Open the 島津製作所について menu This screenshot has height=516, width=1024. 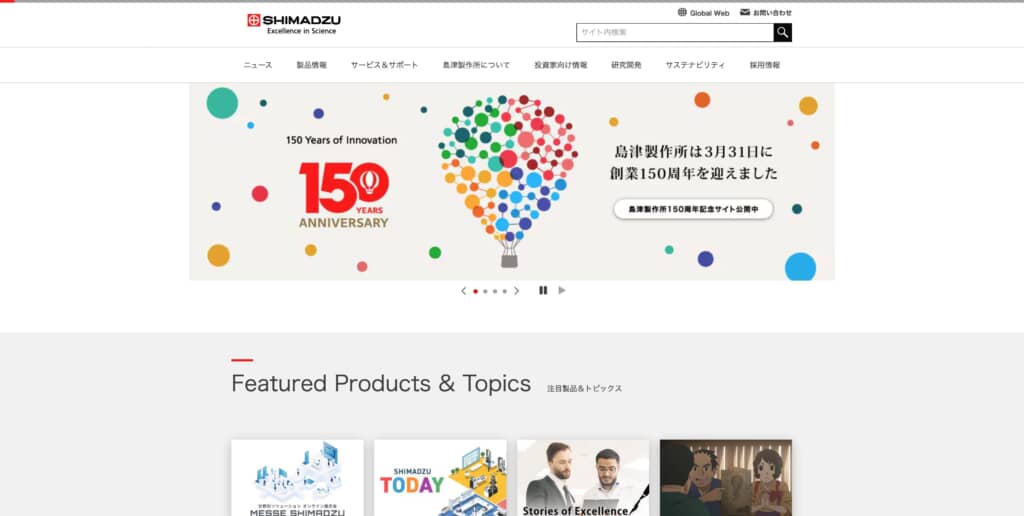476,65
